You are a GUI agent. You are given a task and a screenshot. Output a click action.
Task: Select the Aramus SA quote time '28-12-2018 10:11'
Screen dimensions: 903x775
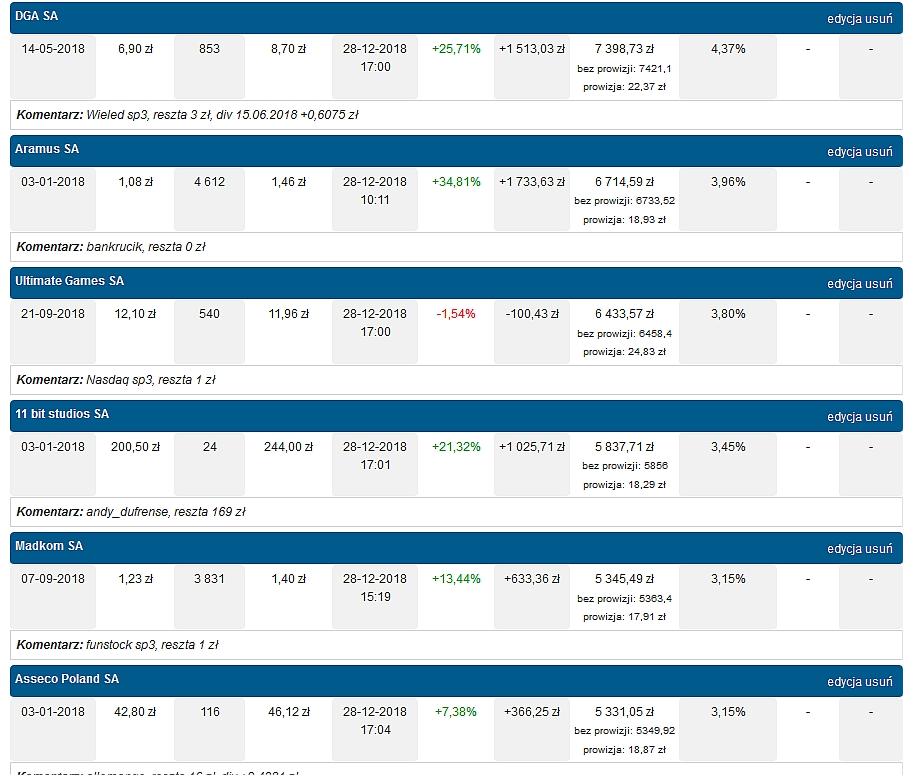375,191
